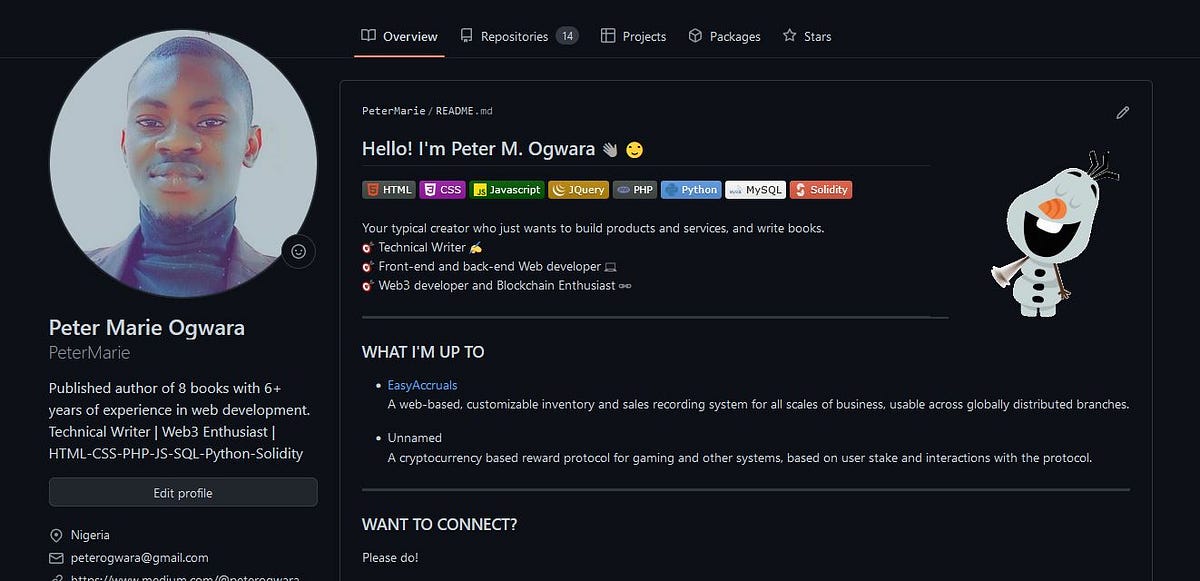Open the README edit pencil icon
Screen dimensions: 1200x581
pyautogui.click(x=1122, y=112)
